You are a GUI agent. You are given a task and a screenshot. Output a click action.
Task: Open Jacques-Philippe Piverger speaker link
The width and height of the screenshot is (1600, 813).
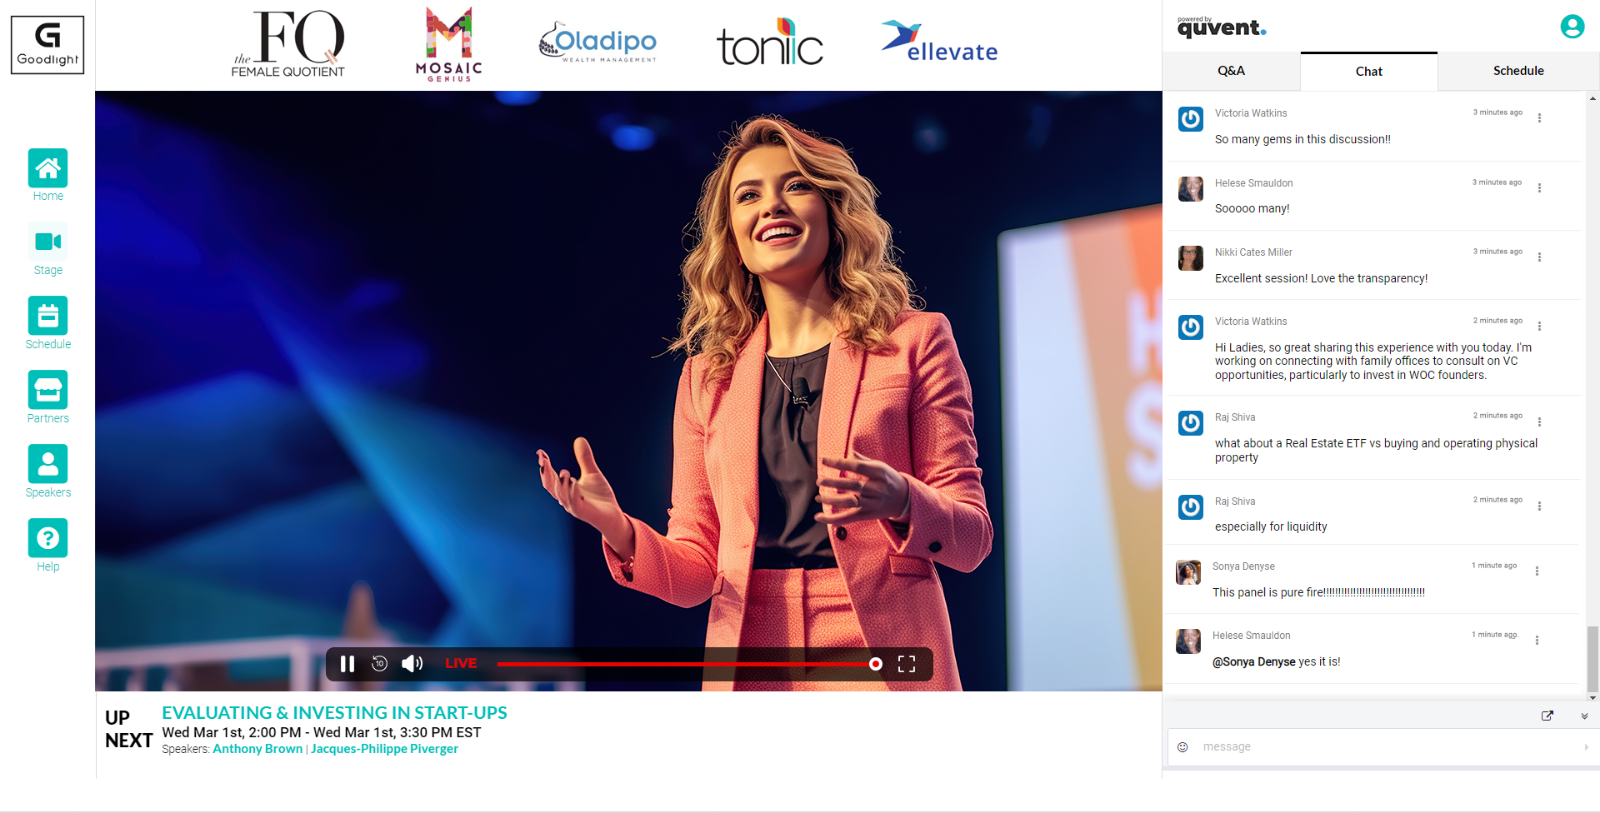coord(384,749)
